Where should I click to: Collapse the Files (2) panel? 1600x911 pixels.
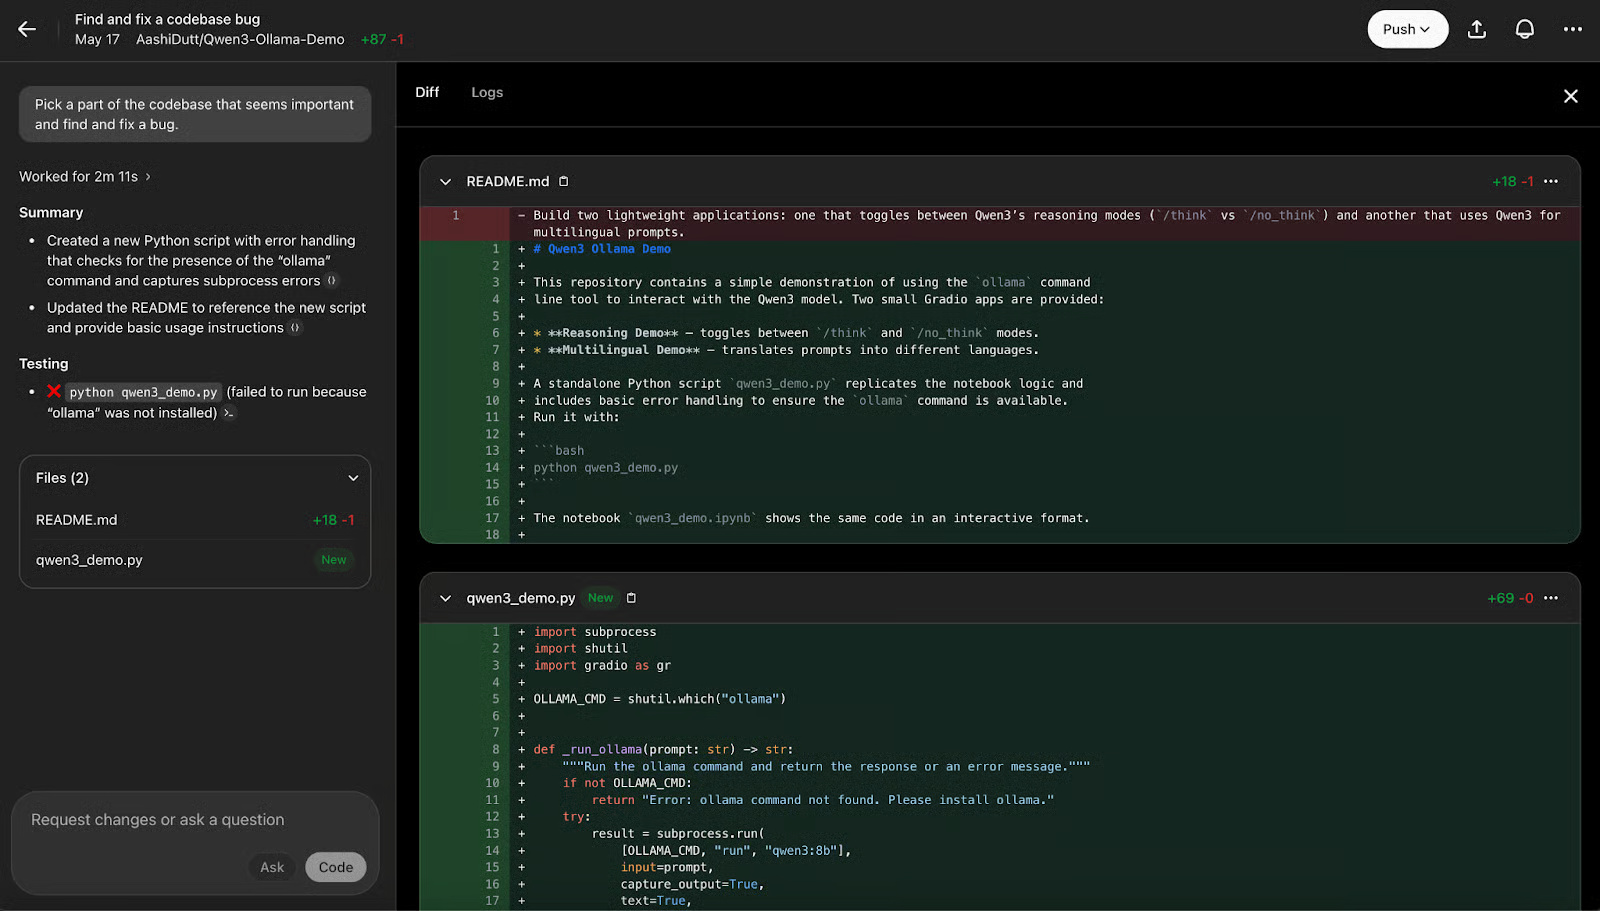pos(353,478)
